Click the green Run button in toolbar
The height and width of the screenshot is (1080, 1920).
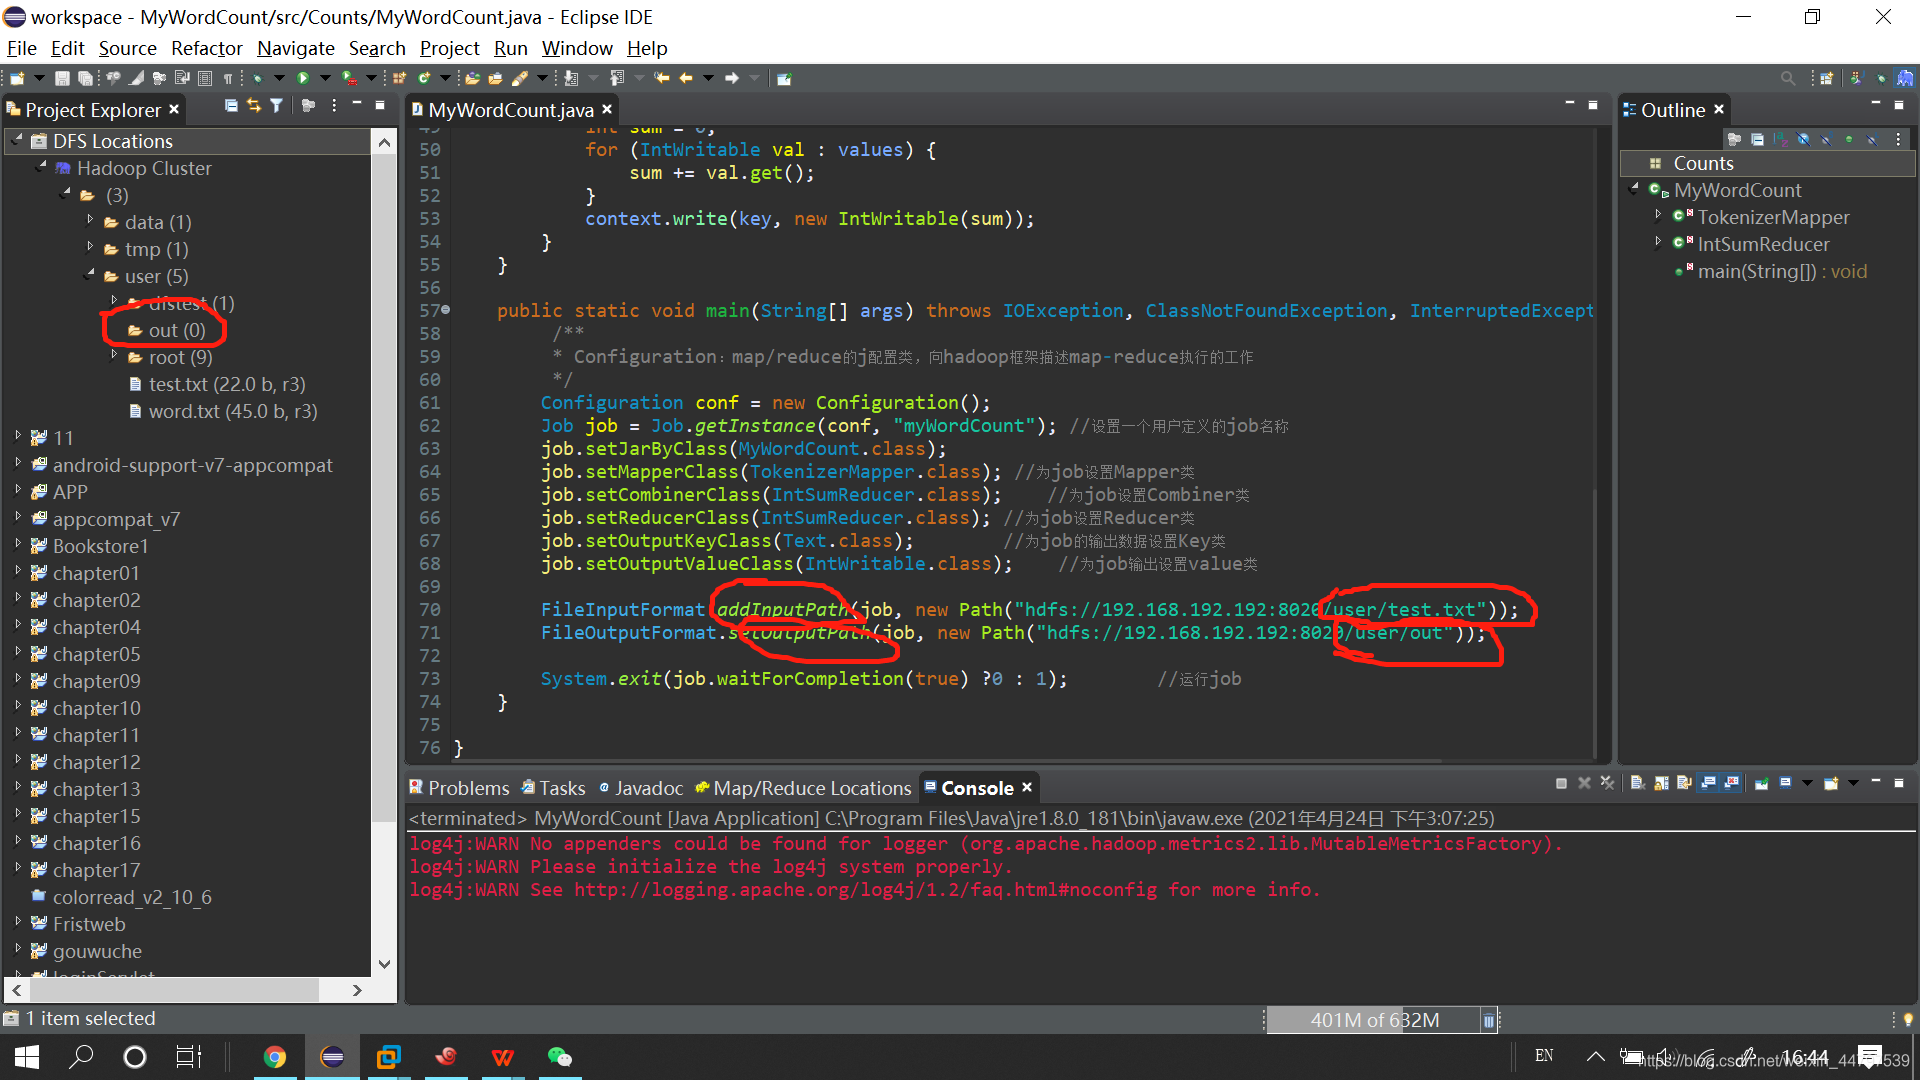pos(302,78)
